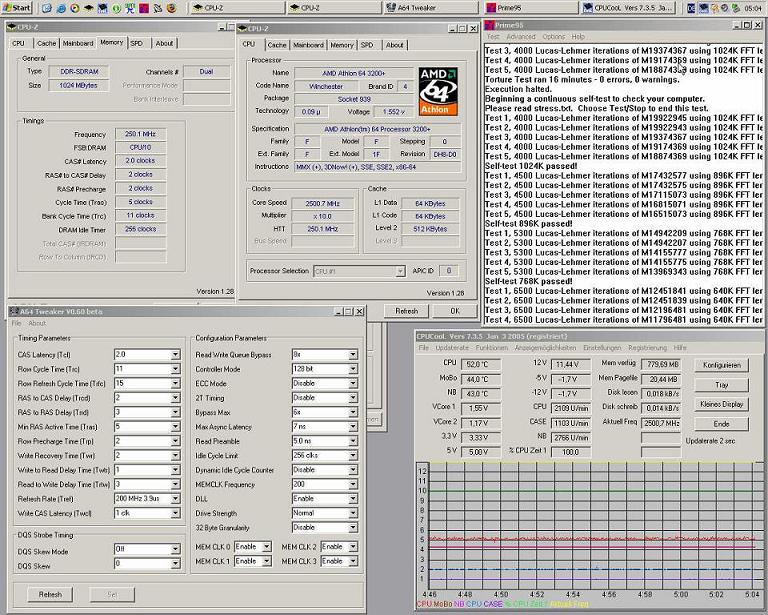The image size is (768, 615).
Task: Open CAS Latency (Tcl) dropdown
Action: [x=175, y=355]
